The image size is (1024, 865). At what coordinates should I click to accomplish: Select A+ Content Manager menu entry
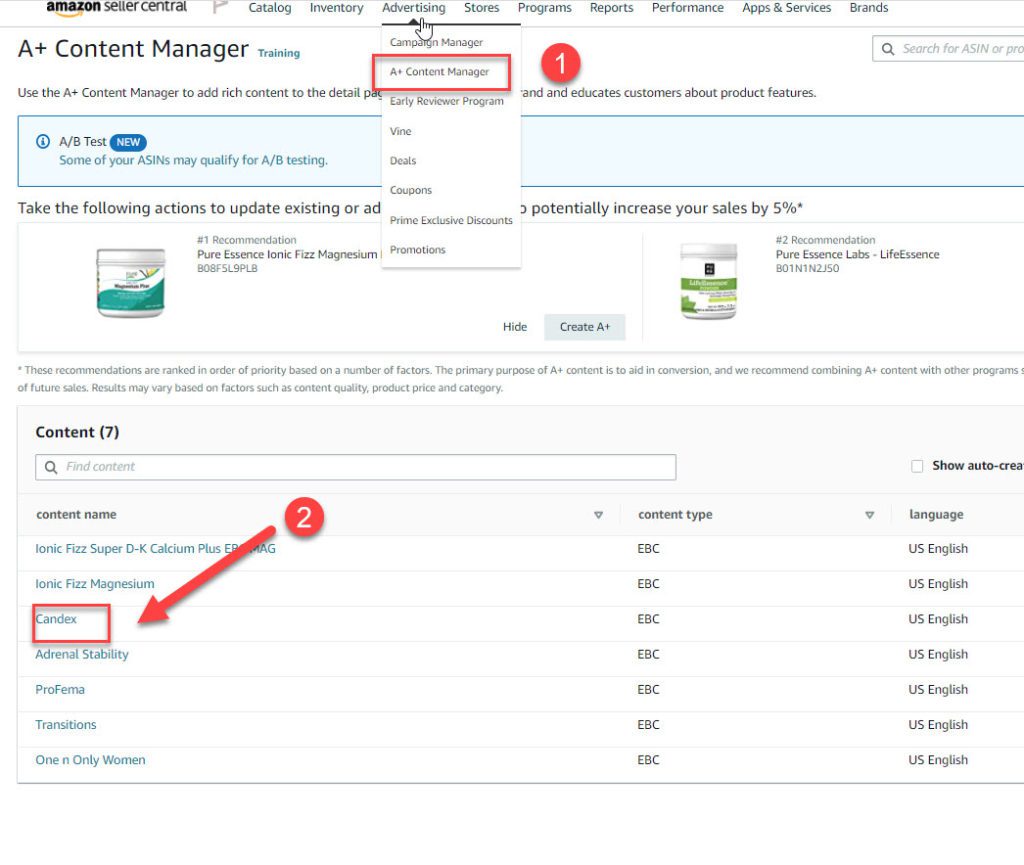tap(439, 72)
